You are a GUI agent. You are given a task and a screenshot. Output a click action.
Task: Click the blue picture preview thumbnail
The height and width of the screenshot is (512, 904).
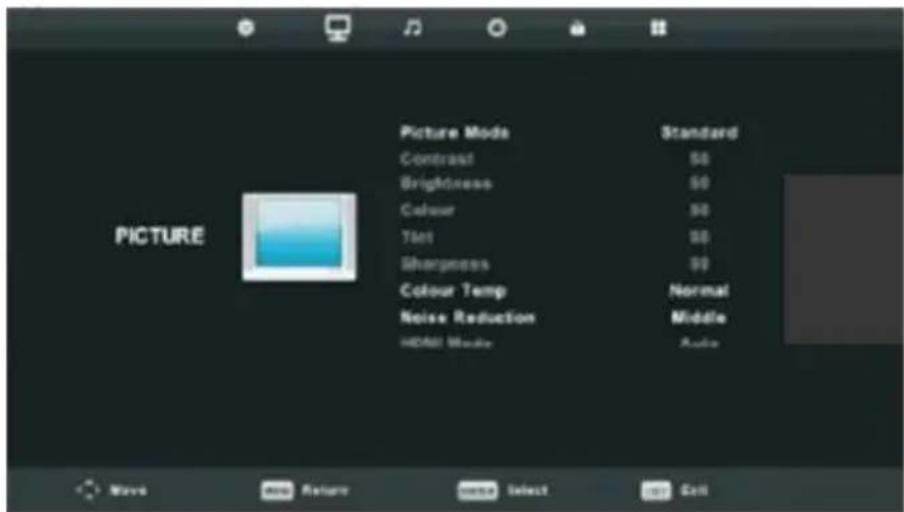(299, 237)
